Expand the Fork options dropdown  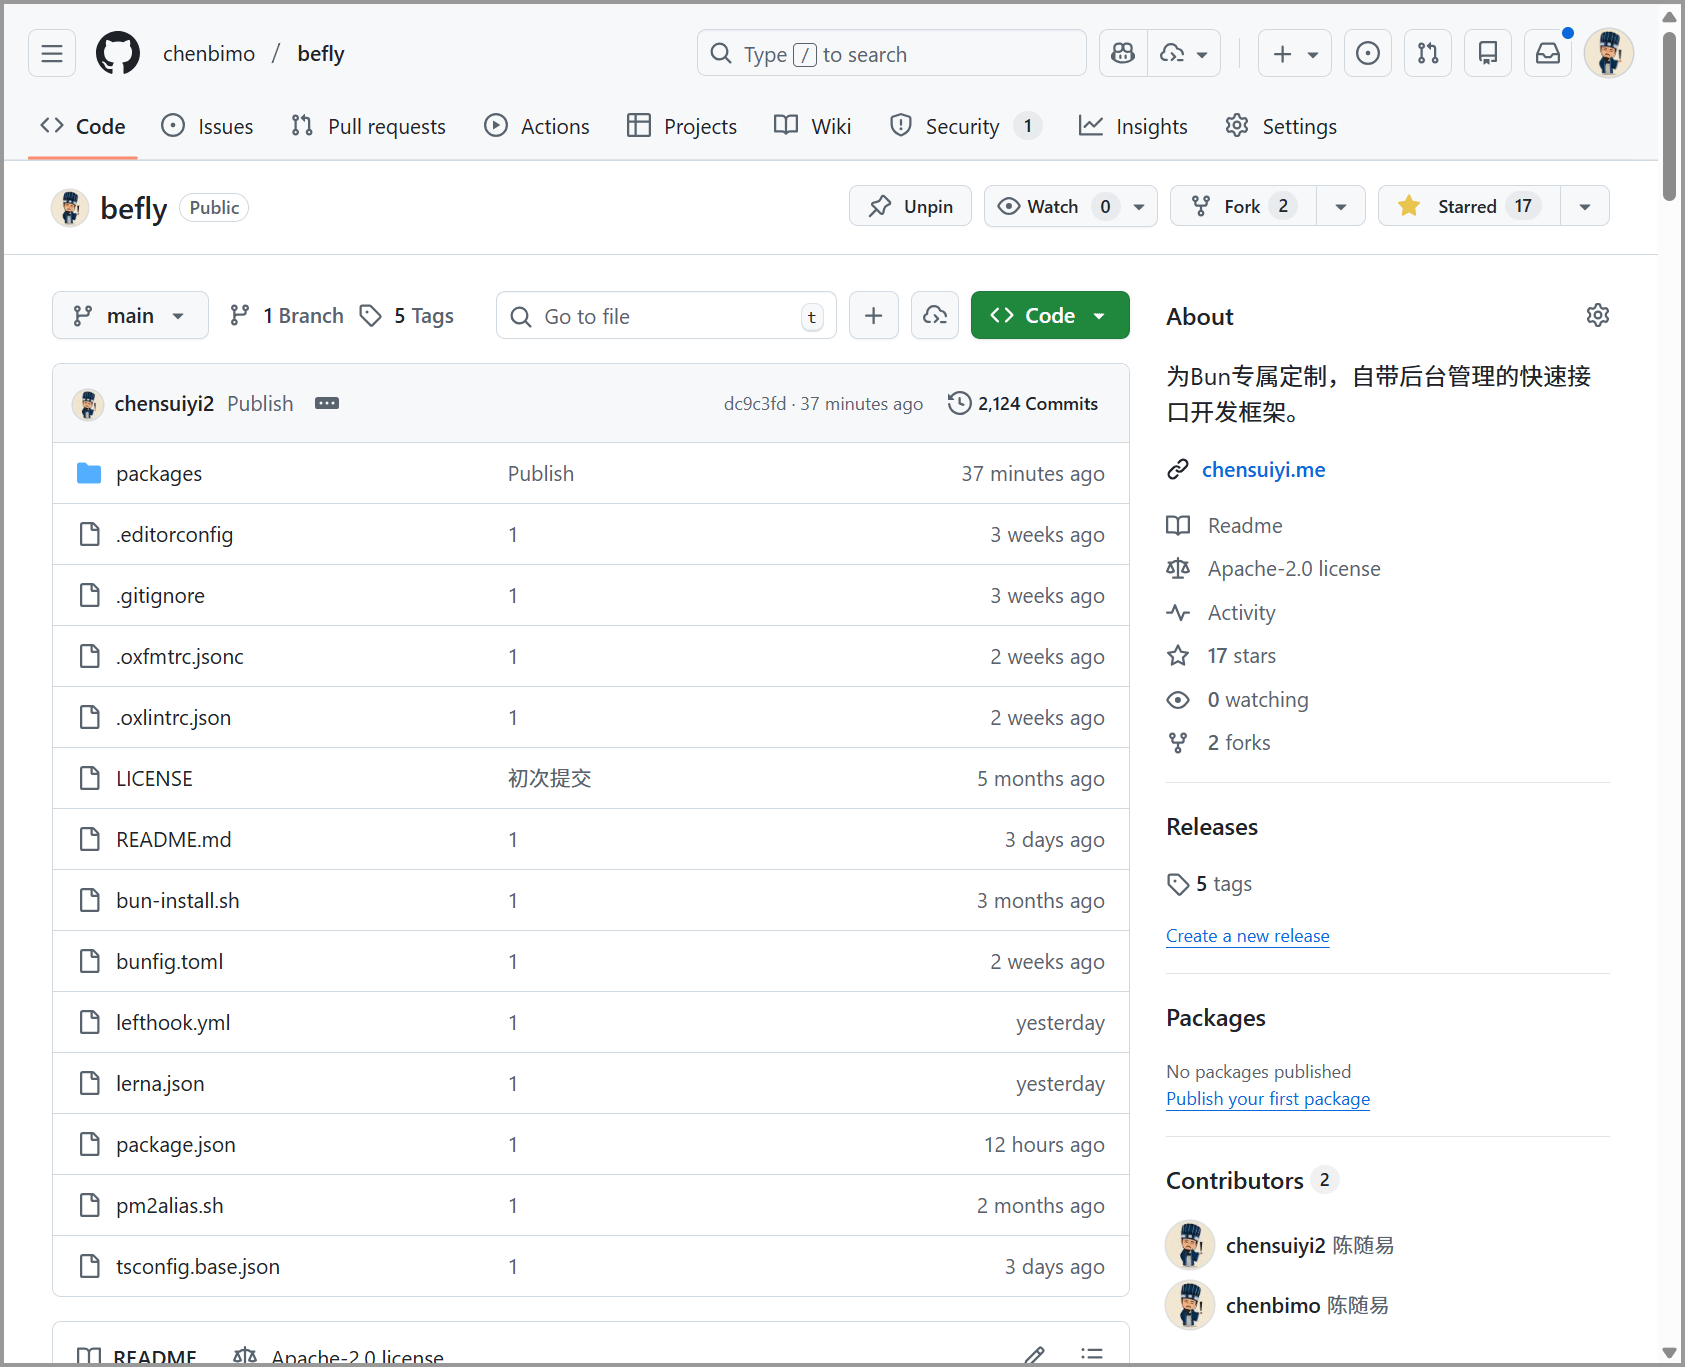(x=1341, y=207)
